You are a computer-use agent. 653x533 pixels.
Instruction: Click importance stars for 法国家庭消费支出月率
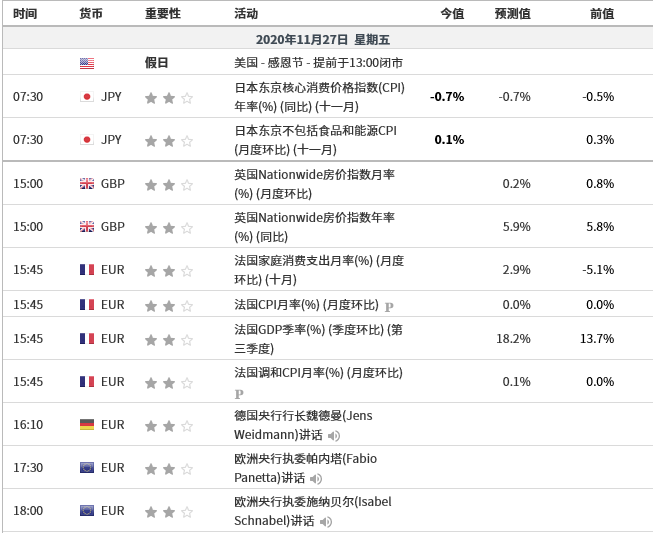pos(169,271)
